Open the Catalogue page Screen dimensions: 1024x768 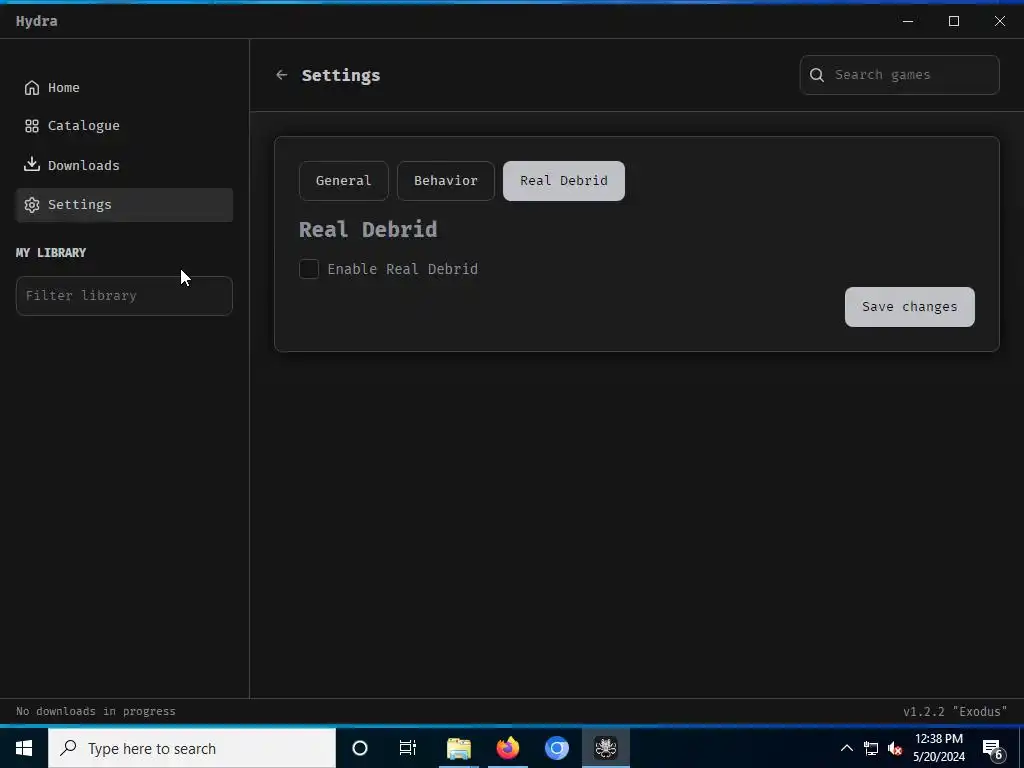[x=124, y=126]
